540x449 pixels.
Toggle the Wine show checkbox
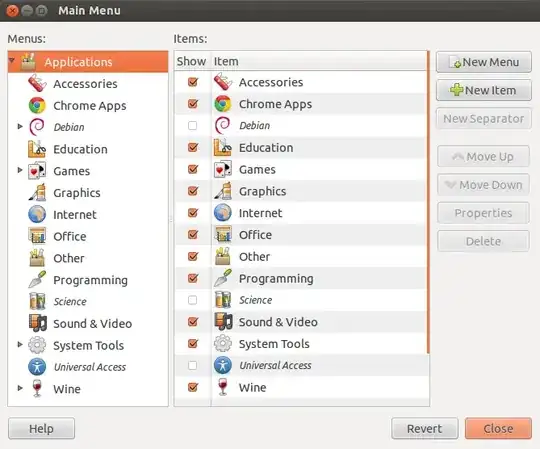(x=193, y=387)
